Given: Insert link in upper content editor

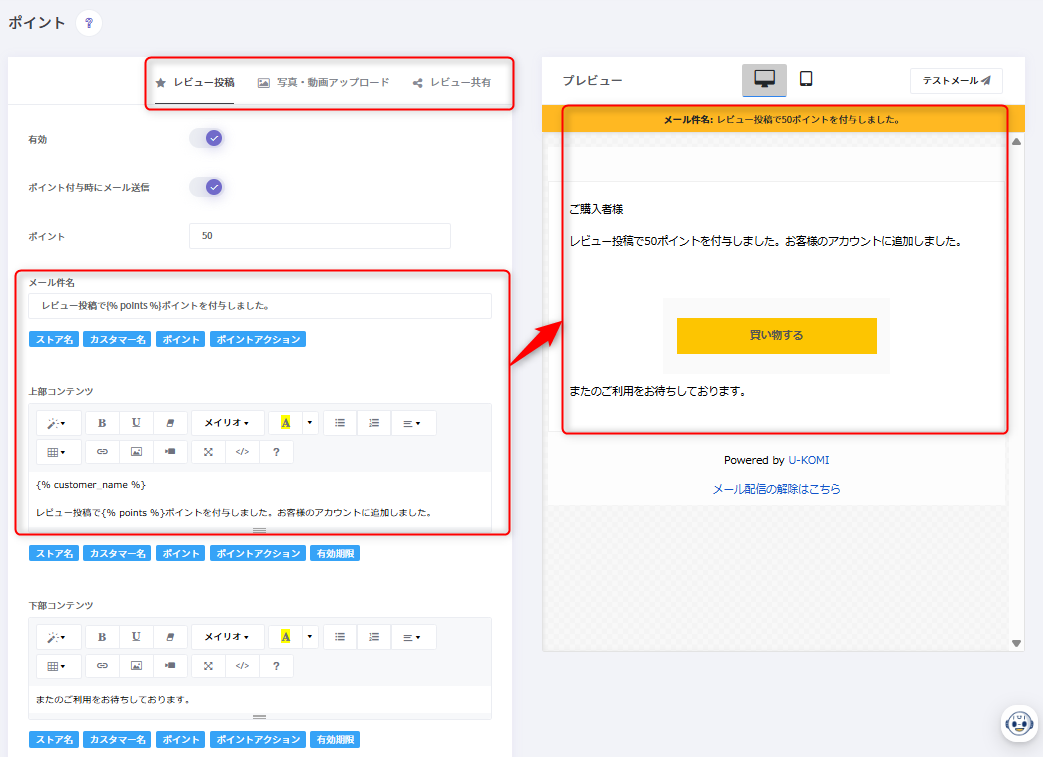Looking at the screenshot, I should [102, 452].
